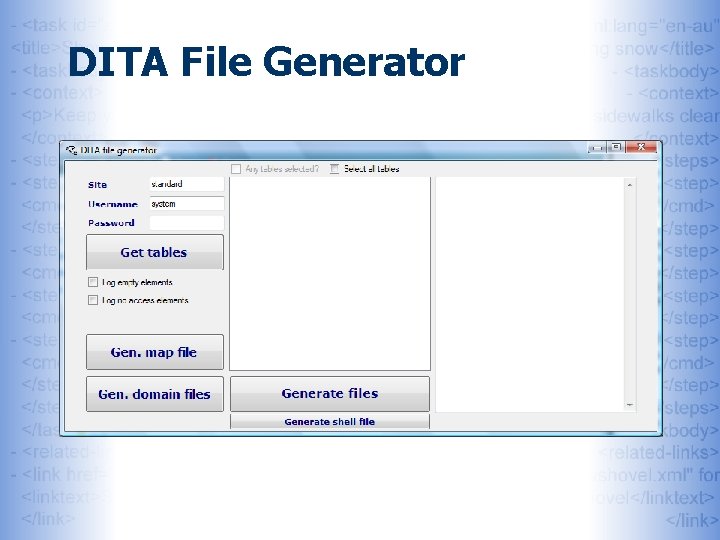The width and height of the screenshot is (720, 540).
Task: Minimize the DITA file generator window
Action: click(x=597, y=148)
